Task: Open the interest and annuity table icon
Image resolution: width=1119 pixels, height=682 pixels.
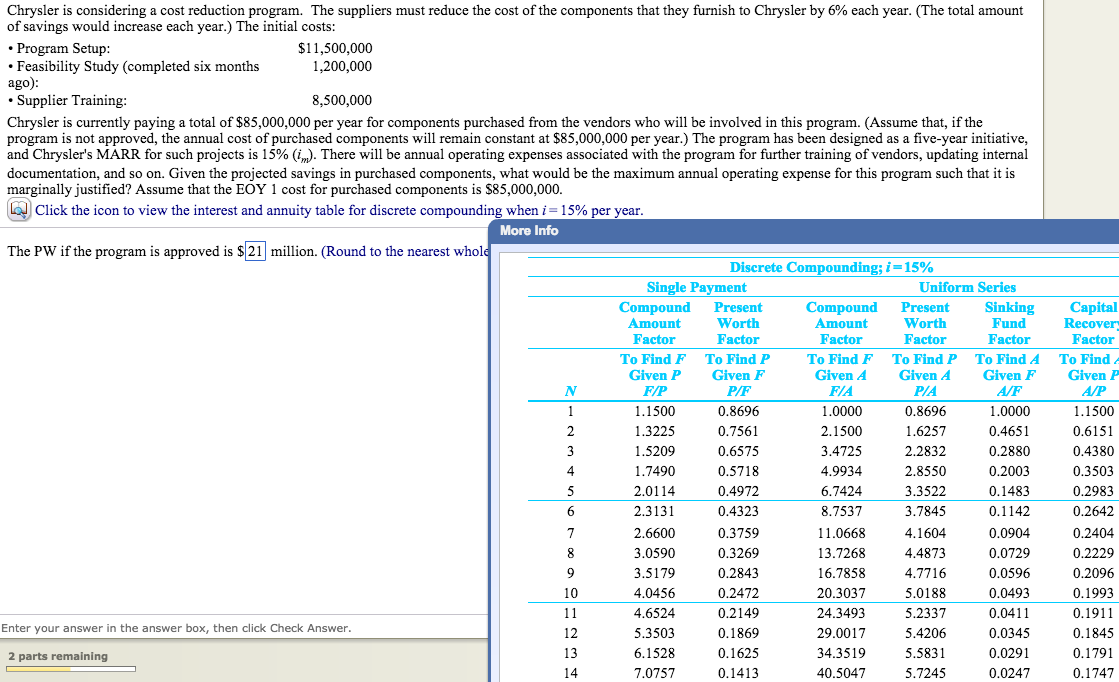Action: pyautogui.click(x=19, y=210)
